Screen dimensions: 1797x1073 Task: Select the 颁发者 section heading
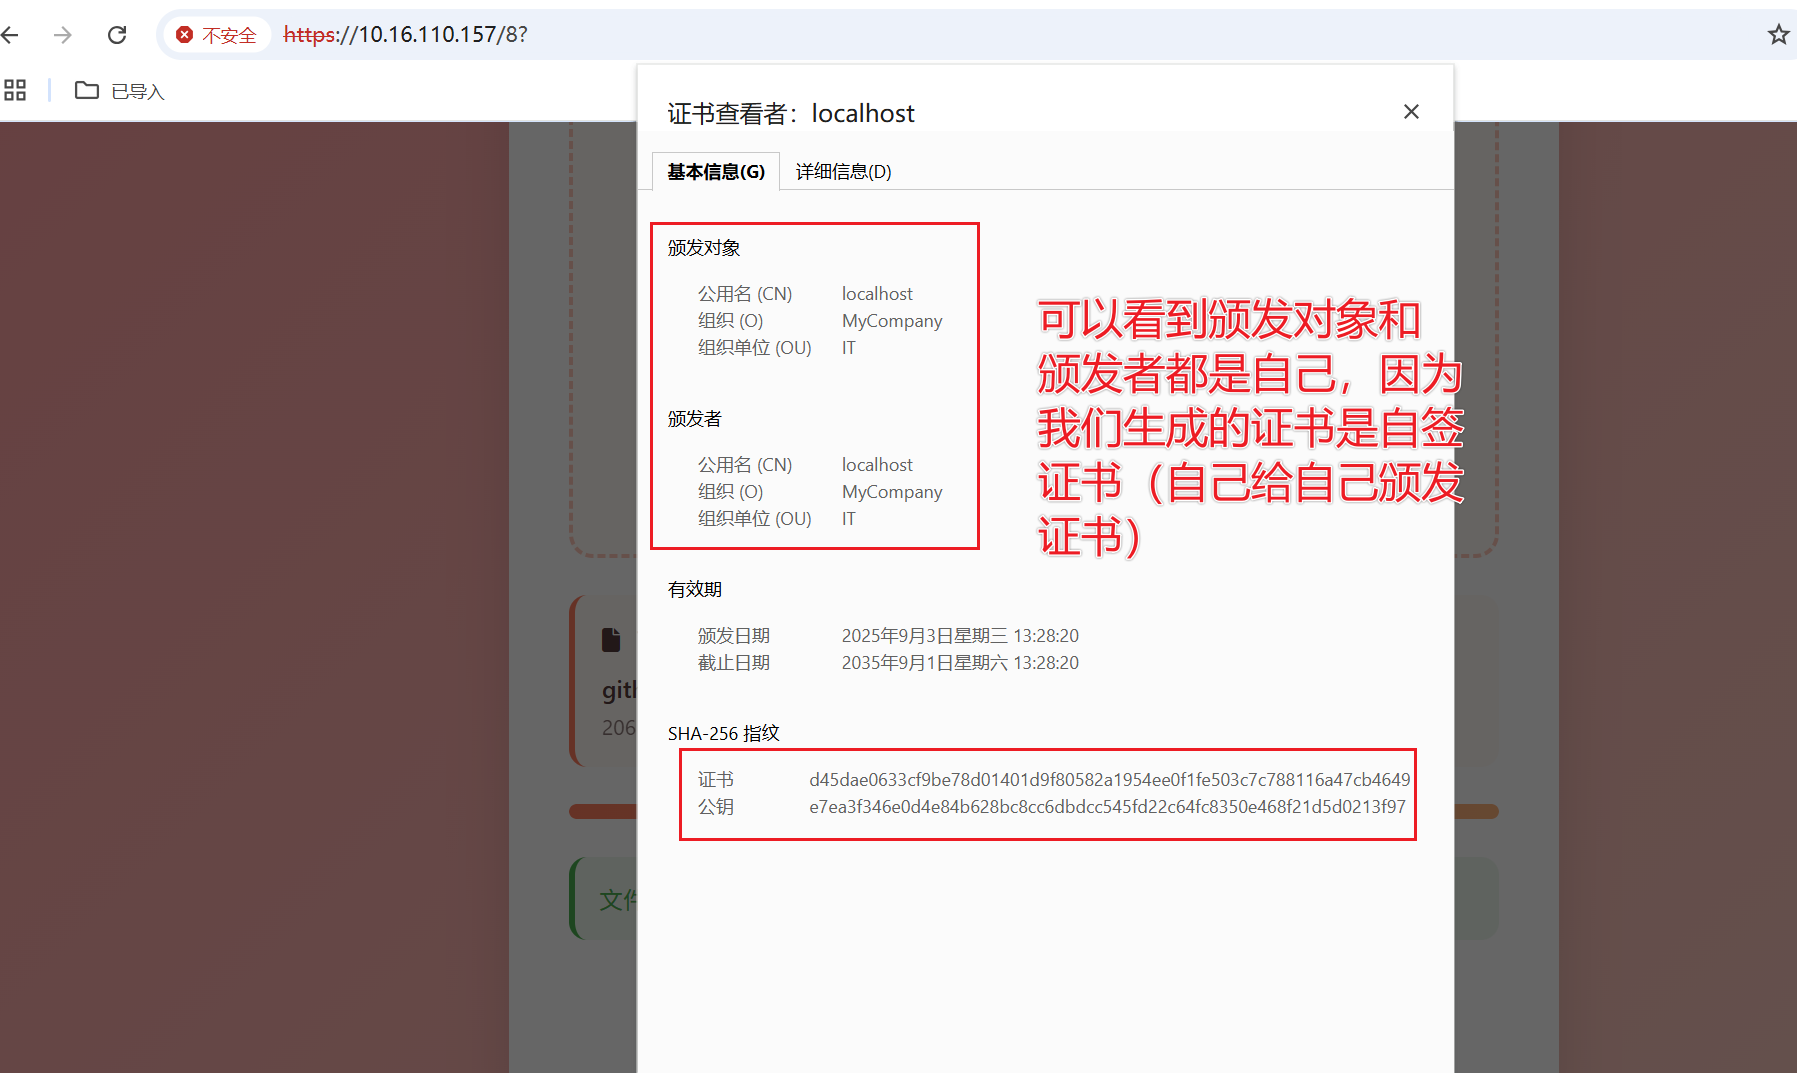click(x=695, y=419)
